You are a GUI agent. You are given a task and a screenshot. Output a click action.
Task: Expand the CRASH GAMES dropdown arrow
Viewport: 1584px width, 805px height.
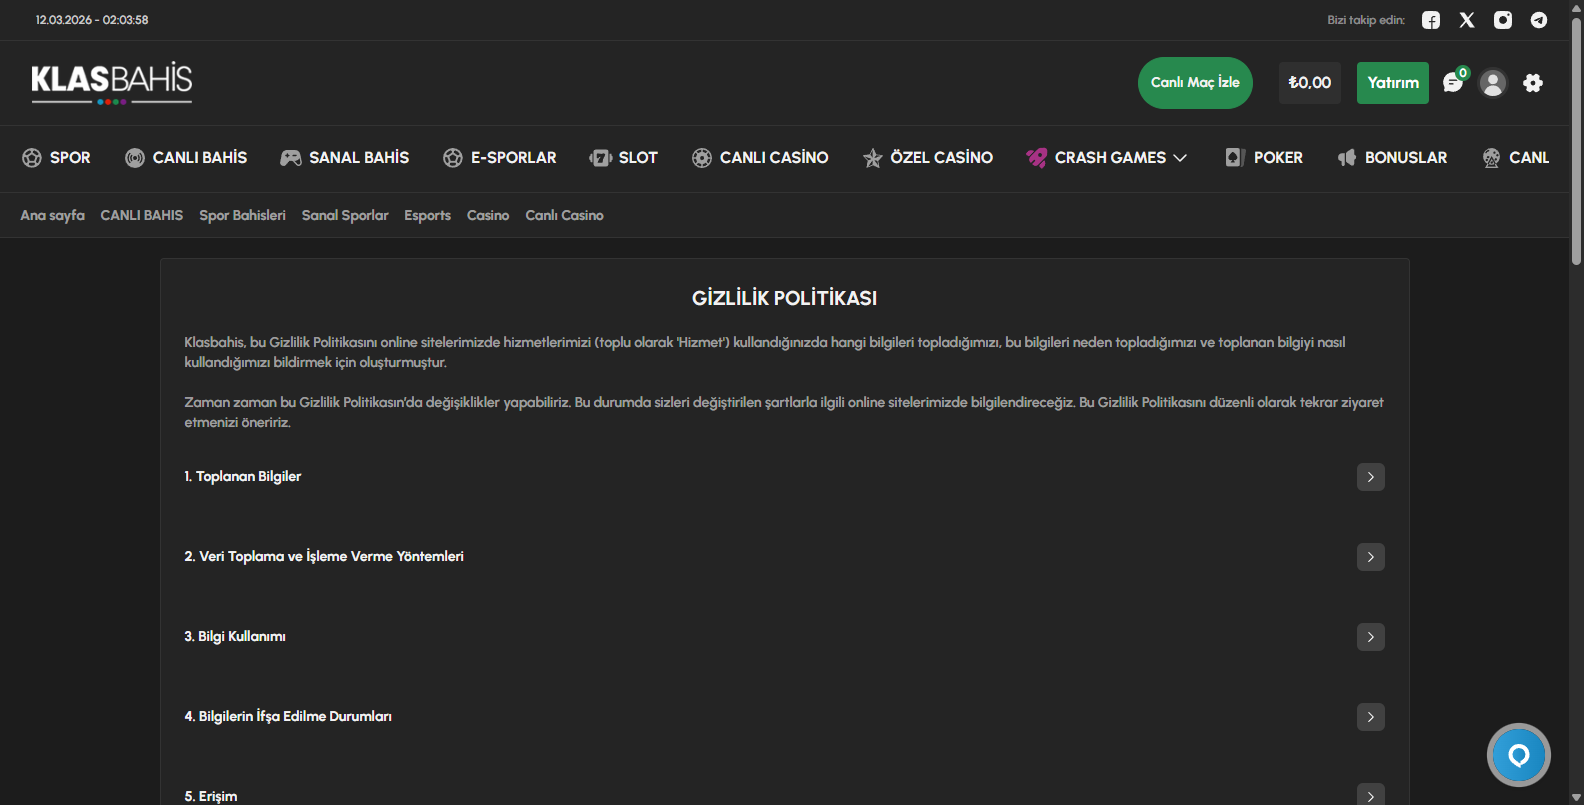point(1180,158)
